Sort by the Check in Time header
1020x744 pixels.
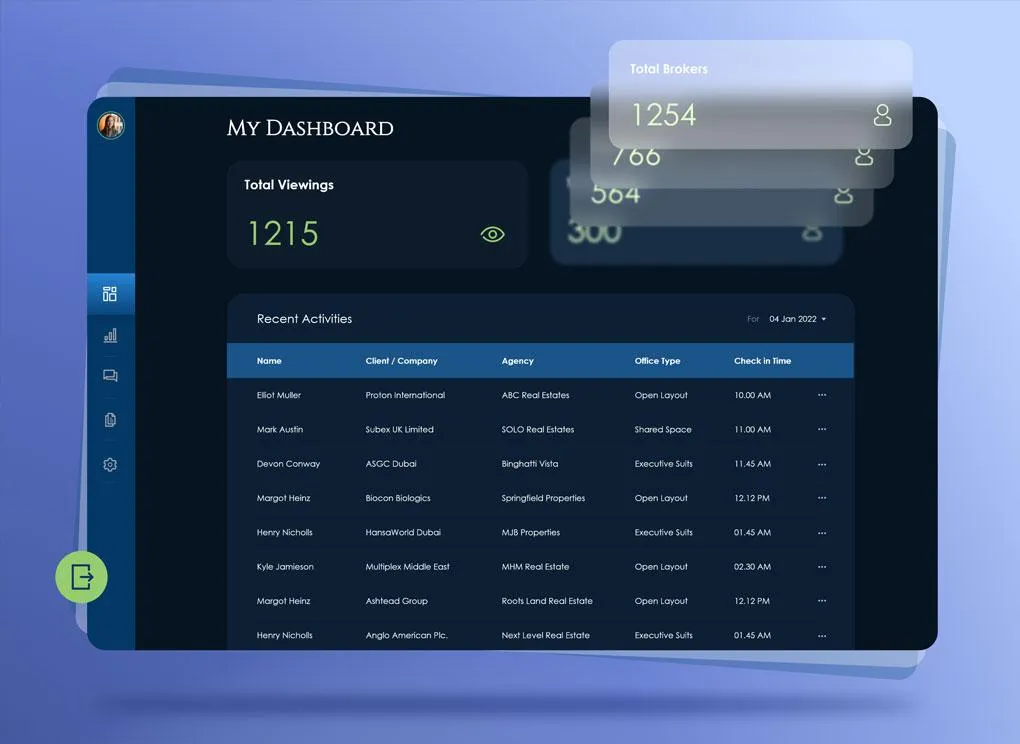(x=762, y=361)
